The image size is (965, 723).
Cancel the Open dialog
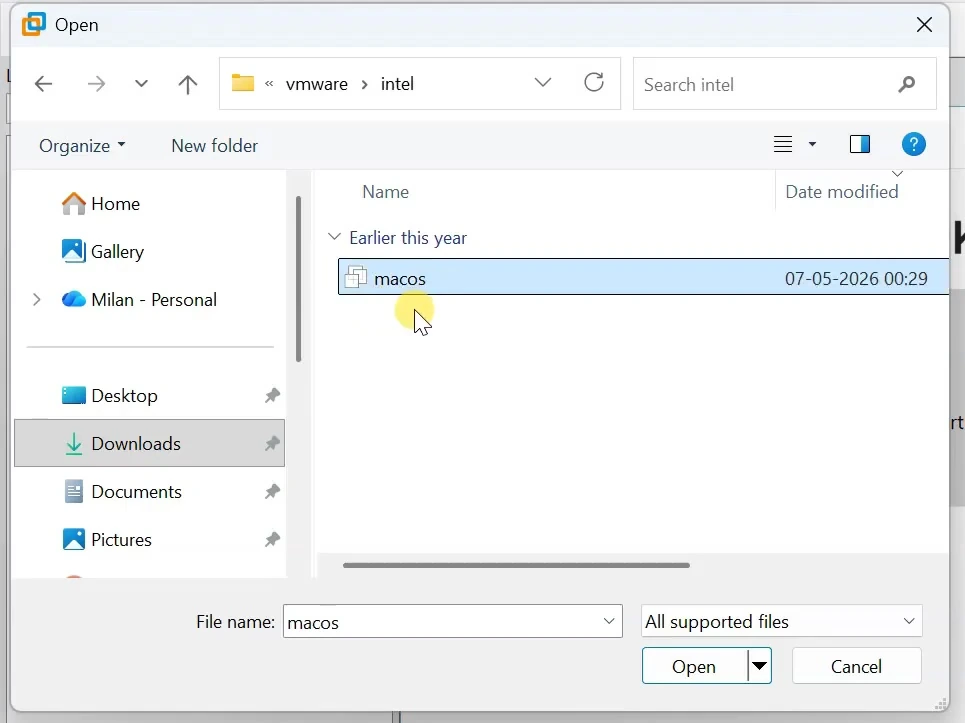(857, 666)
